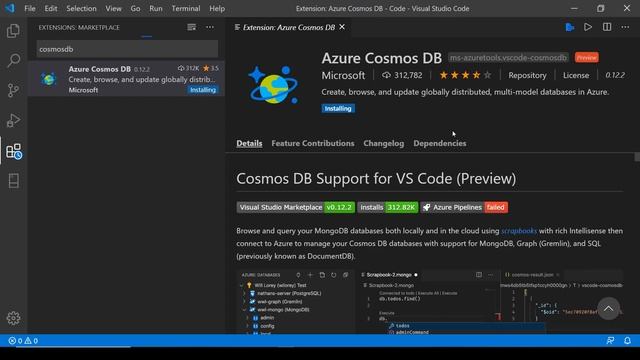
Task: Click the 312,782 install count
Action: (402, 76)
